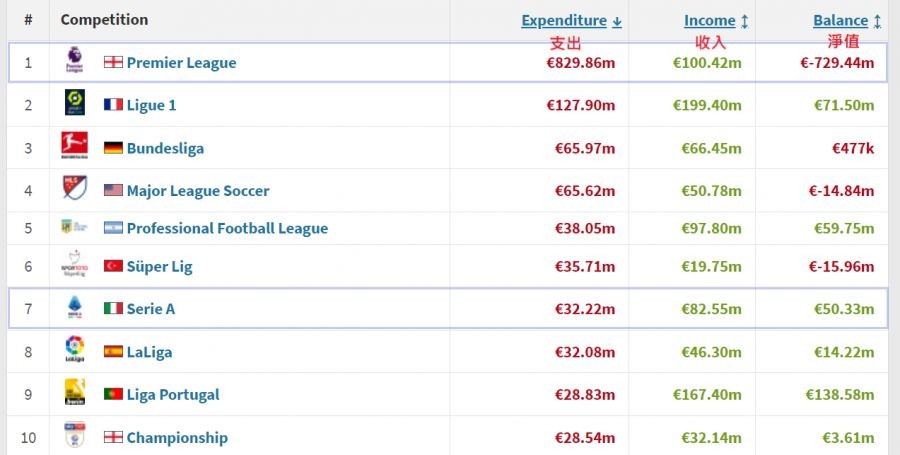The image size is (900, 455).
Task: Click the Süper Lig logo icon
Action: [75, 266]
